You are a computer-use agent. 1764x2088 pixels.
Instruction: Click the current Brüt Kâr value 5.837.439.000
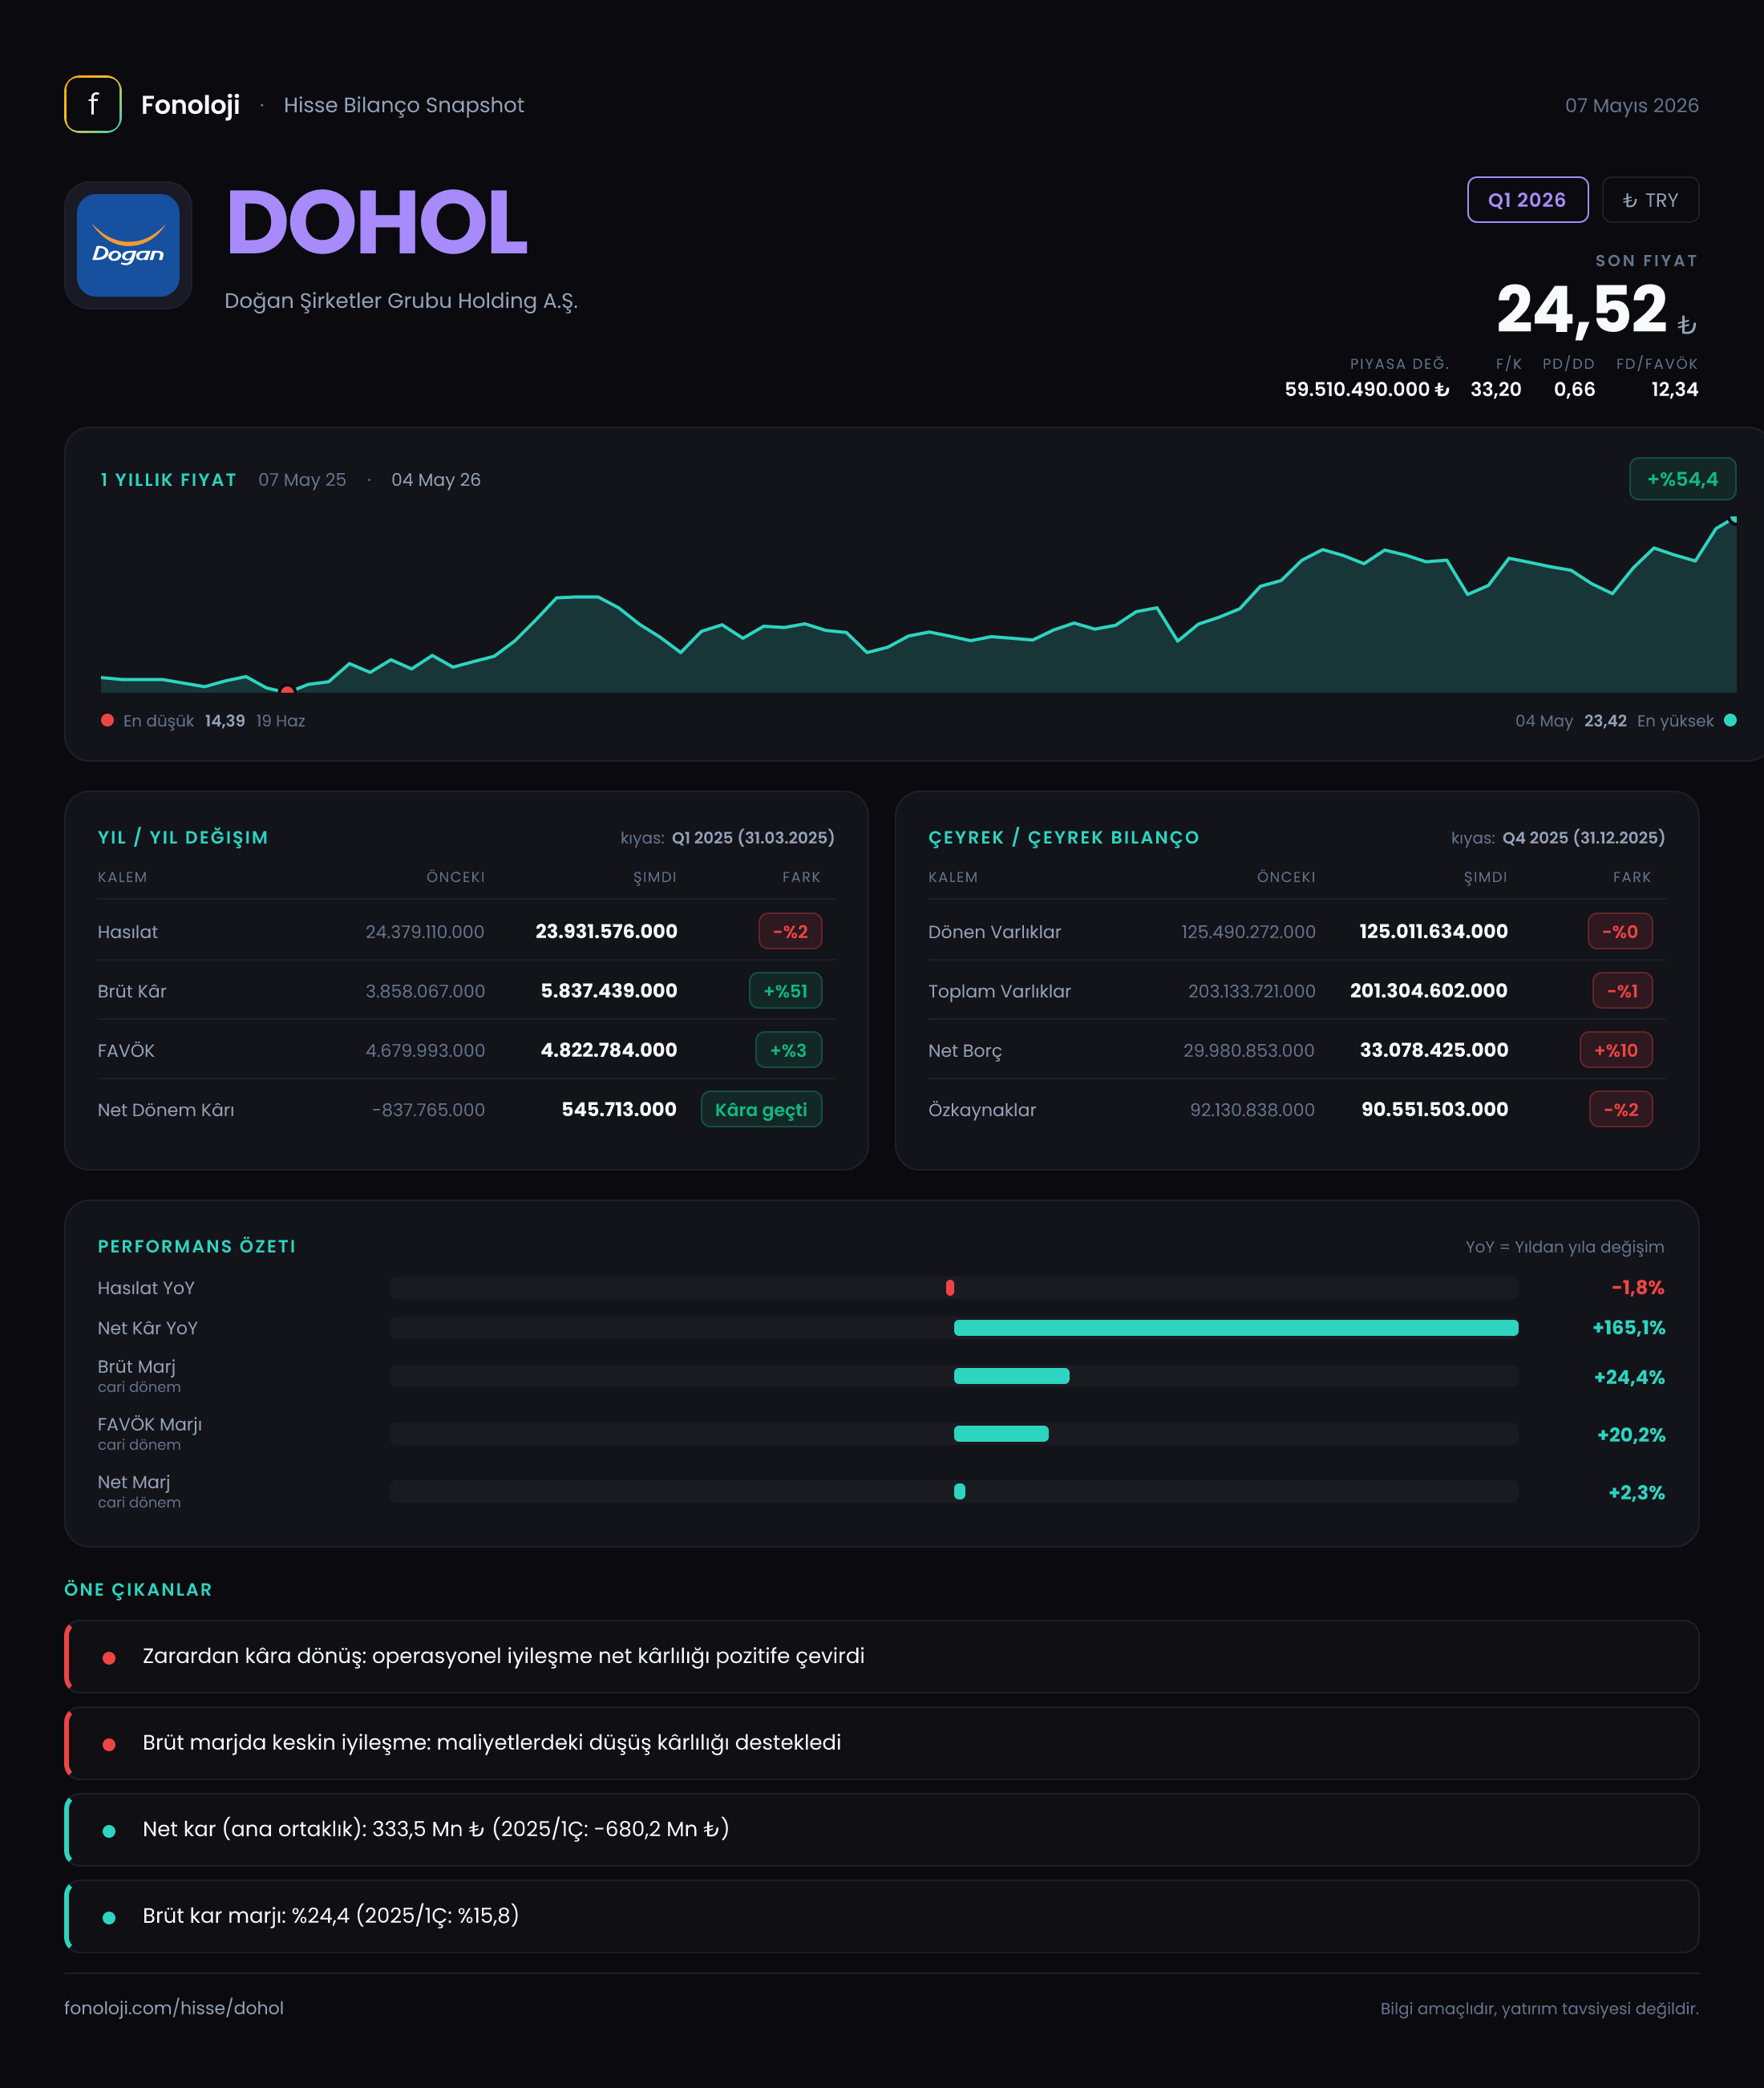609,990
